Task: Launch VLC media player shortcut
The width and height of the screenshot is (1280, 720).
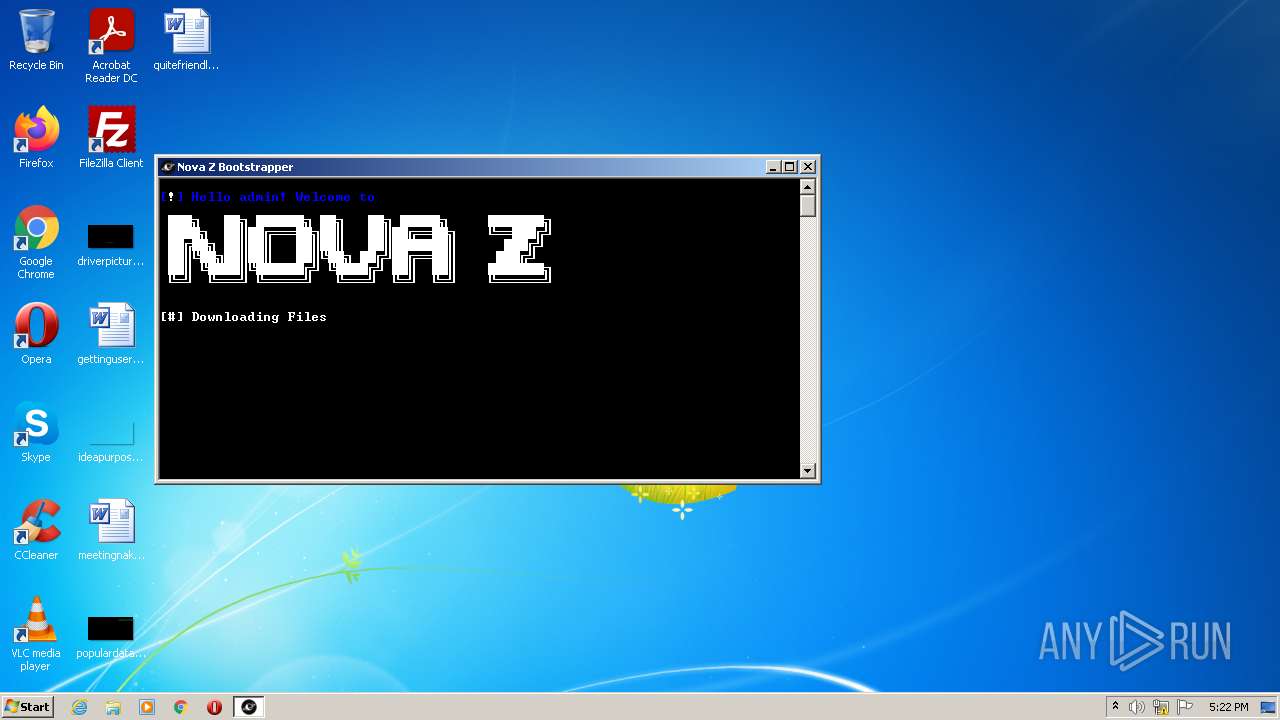Action: point(36,634)
